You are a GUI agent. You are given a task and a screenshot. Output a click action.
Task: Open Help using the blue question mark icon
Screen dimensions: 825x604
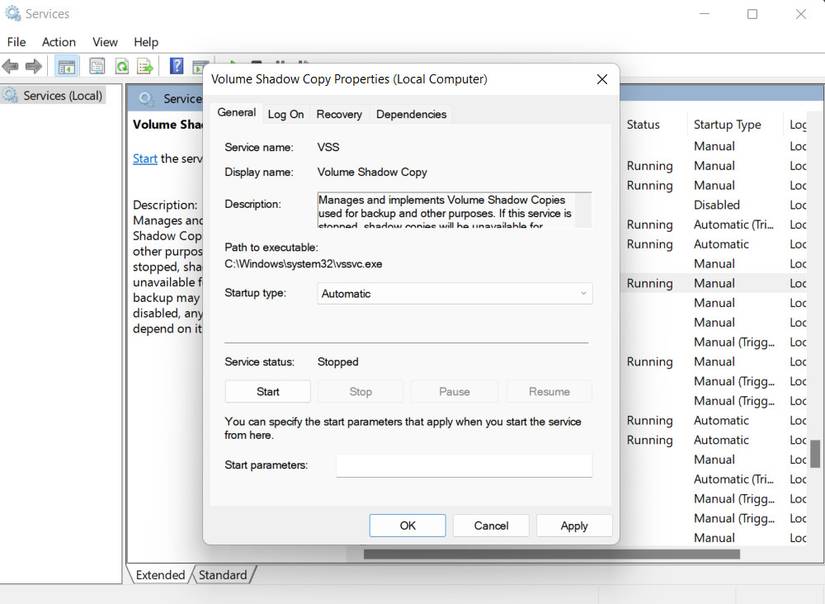tap(175, 66)
